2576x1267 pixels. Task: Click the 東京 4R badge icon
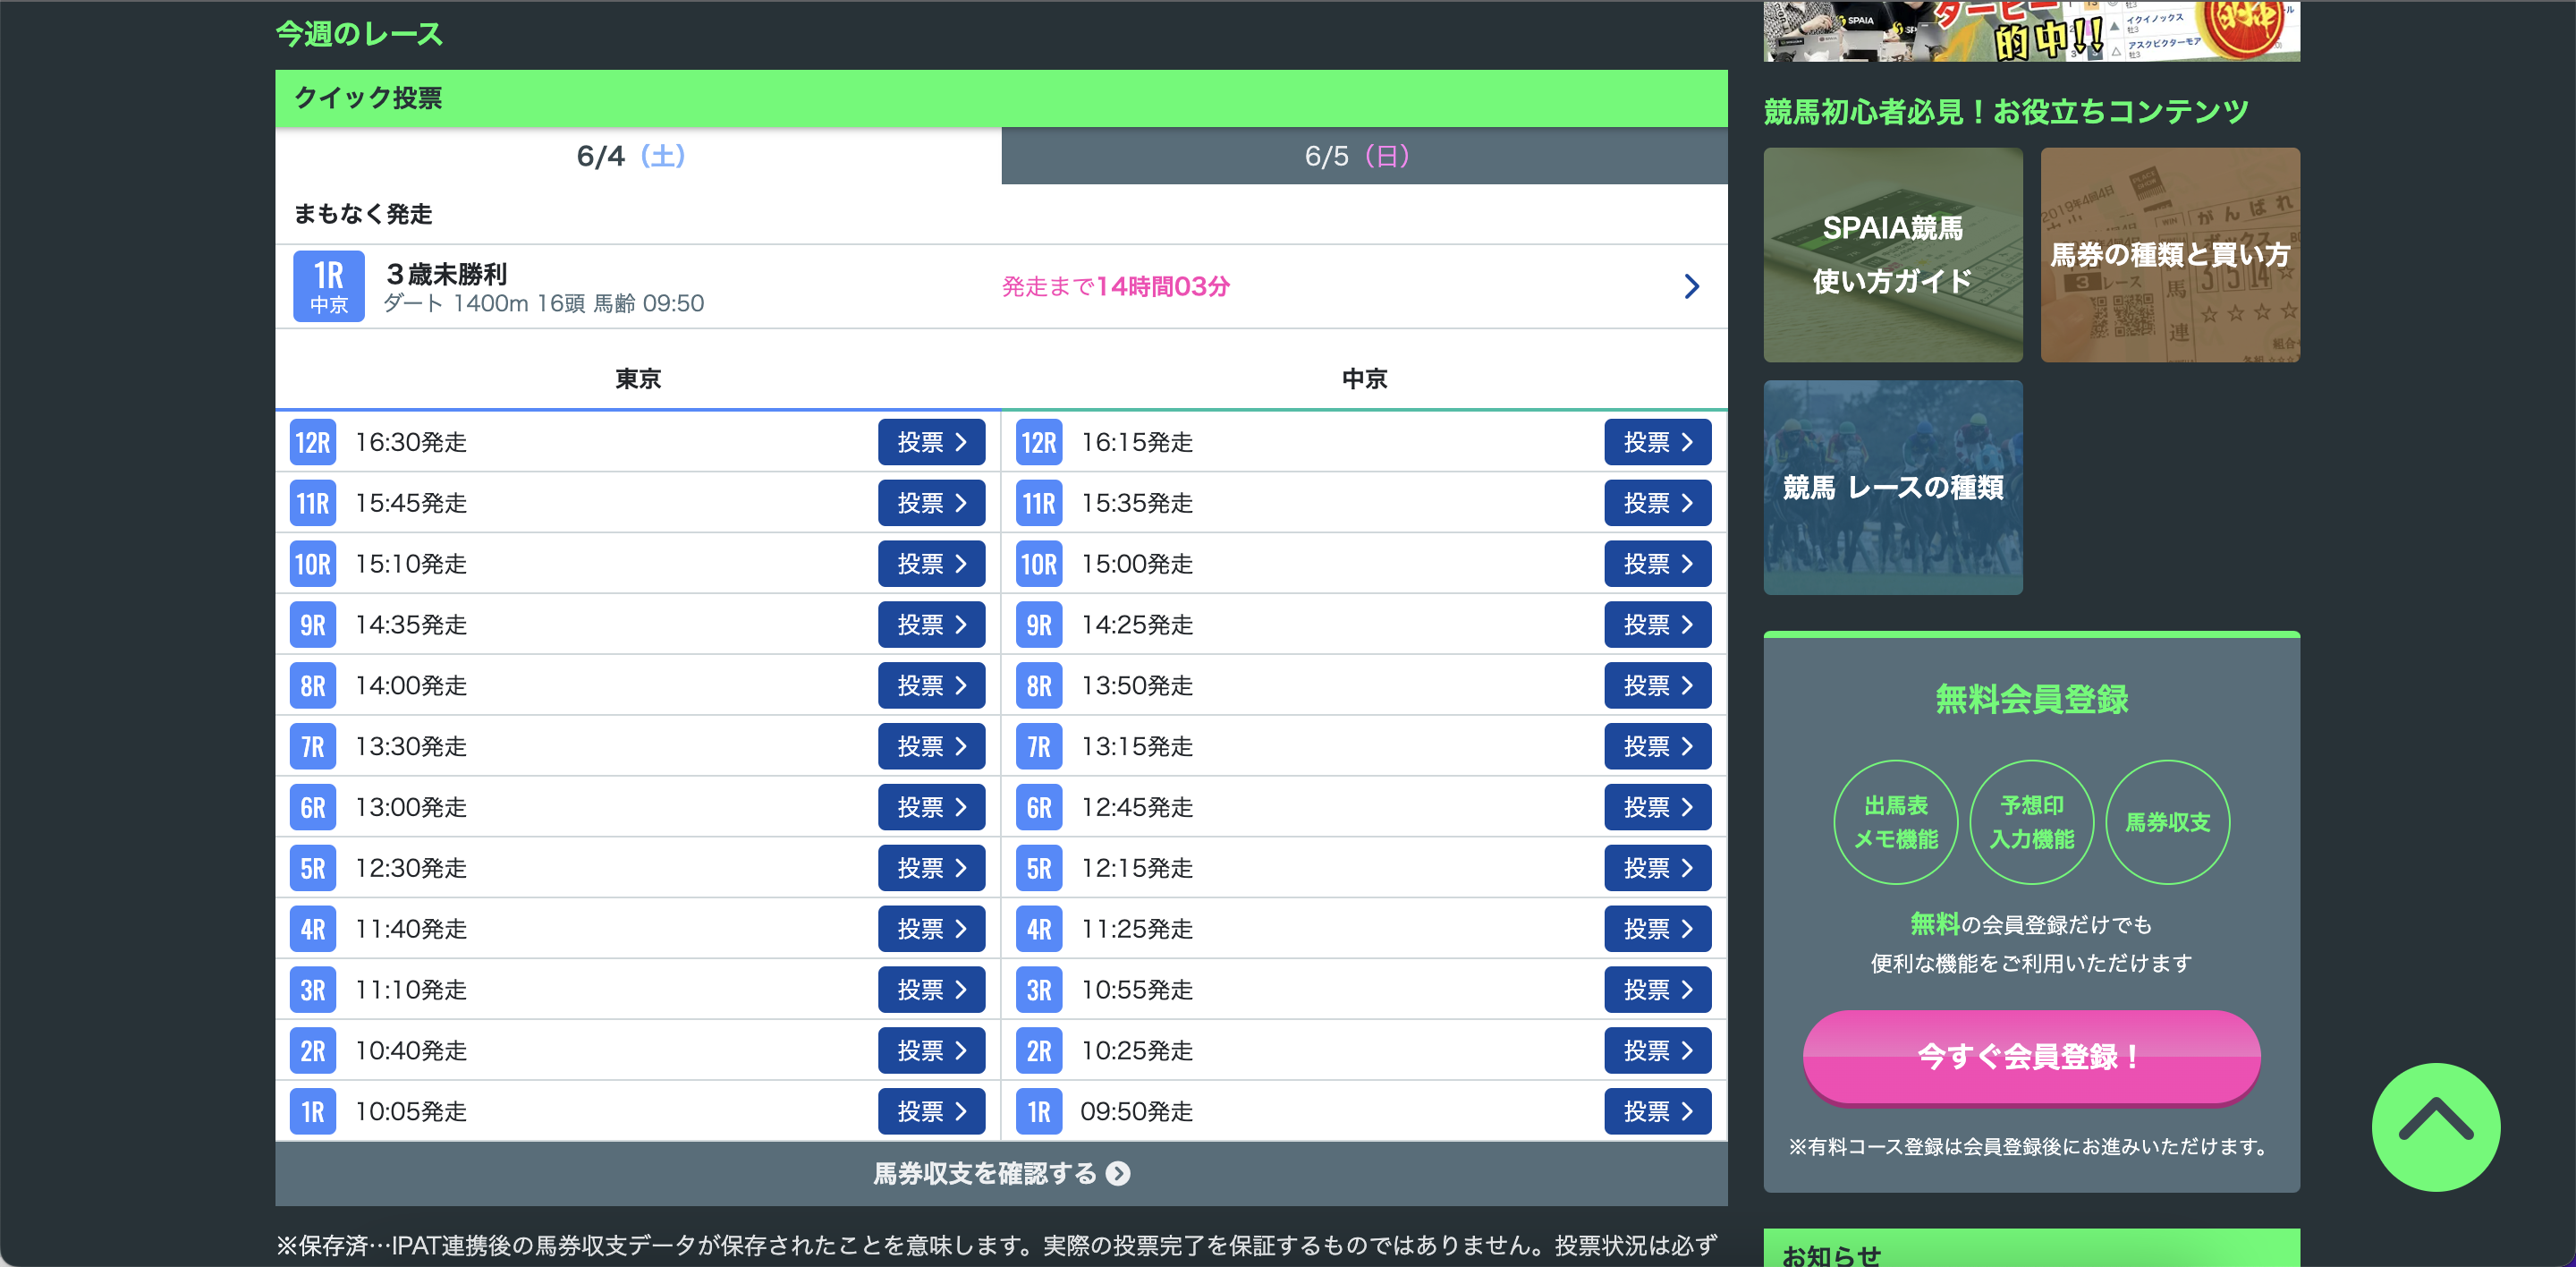[313, 929]
